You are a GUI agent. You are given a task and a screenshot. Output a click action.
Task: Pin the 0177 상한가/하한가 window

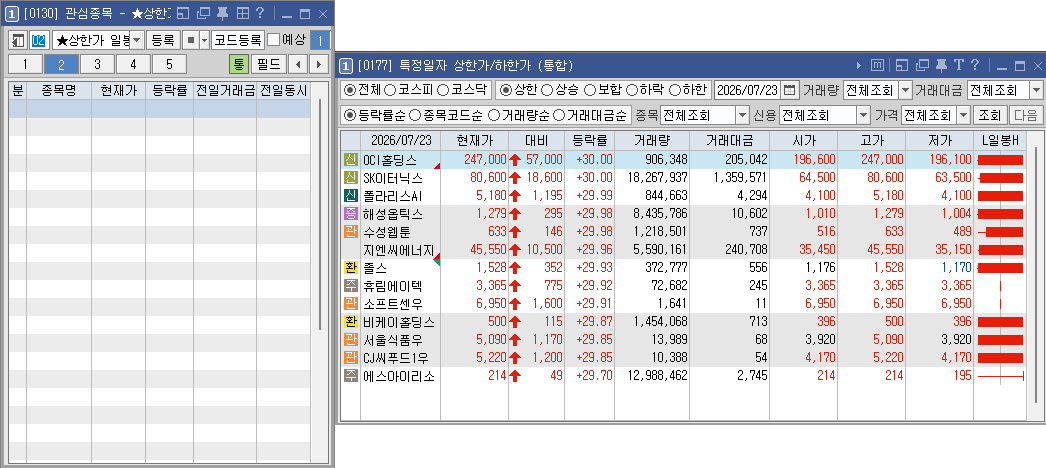[941, 65]
